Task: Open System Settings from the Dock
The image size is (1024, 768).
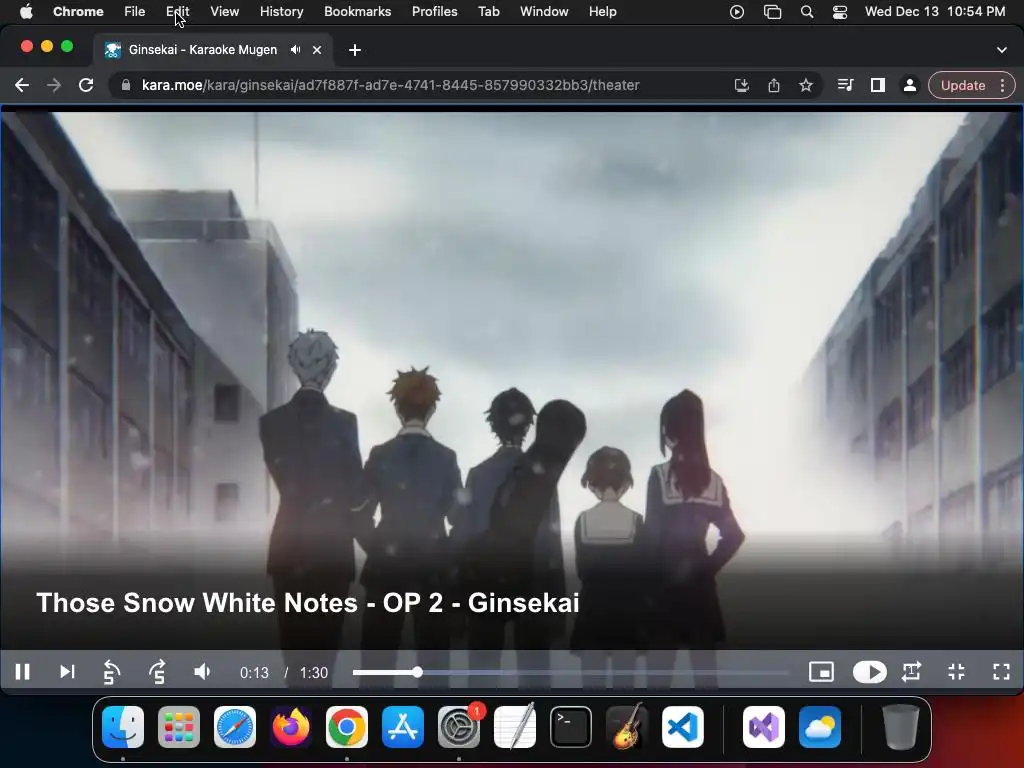Action: click(459, 727)
